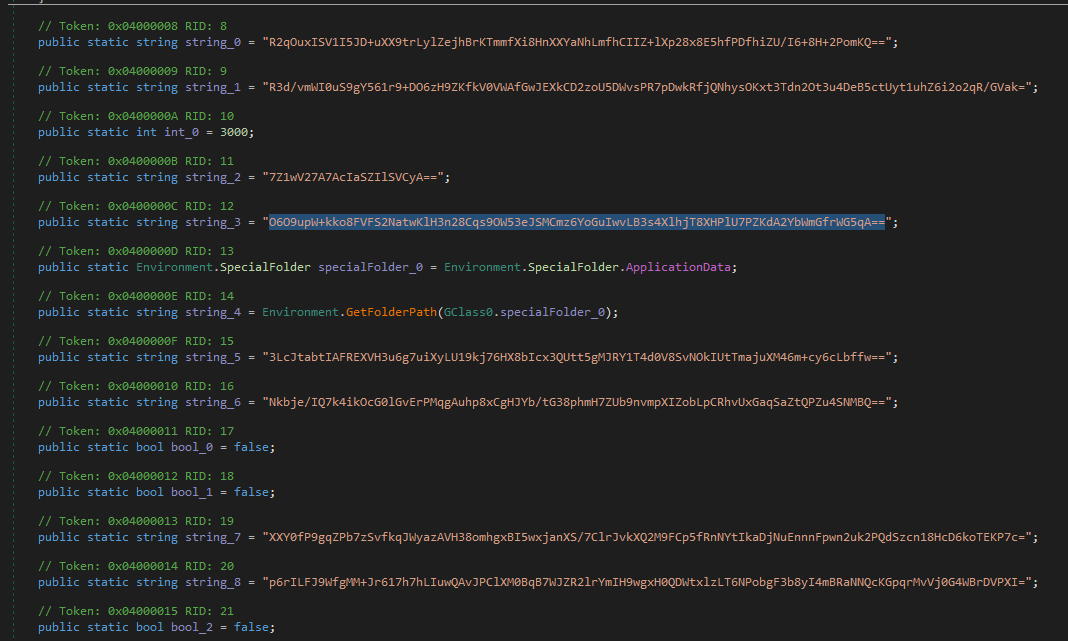Click the false value of bool_2
This screenshot has height=641, width=1068.
(x=251, y=627)
